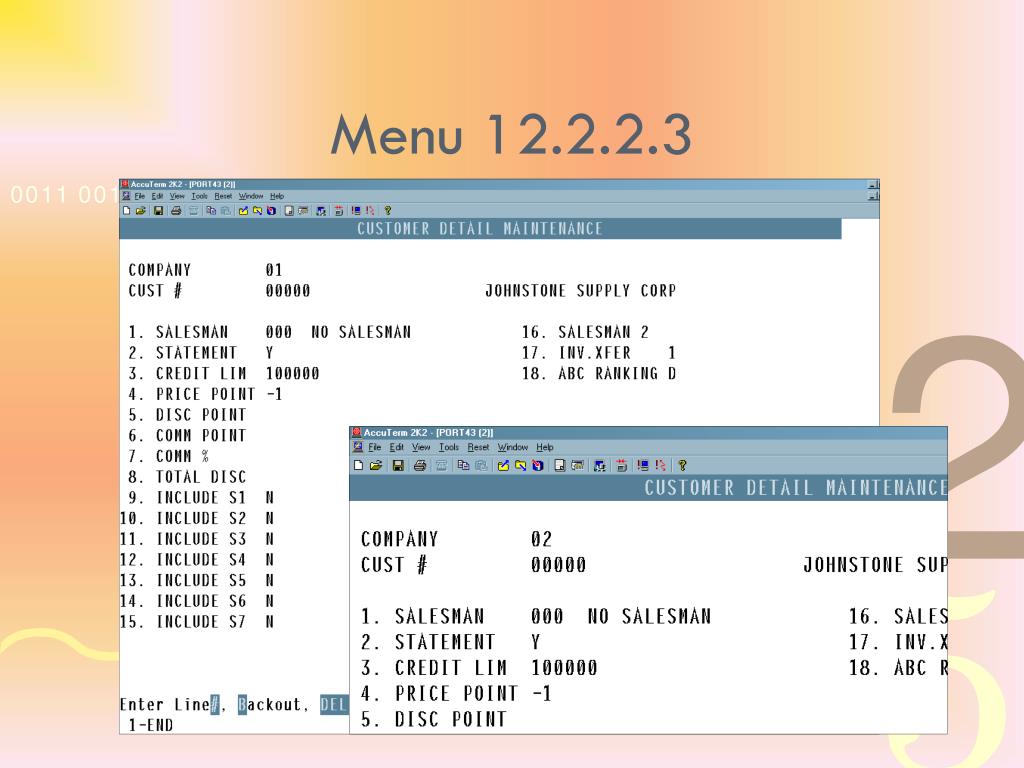Click "4. PRICE POINT -1" line in front window

point(456,694)
